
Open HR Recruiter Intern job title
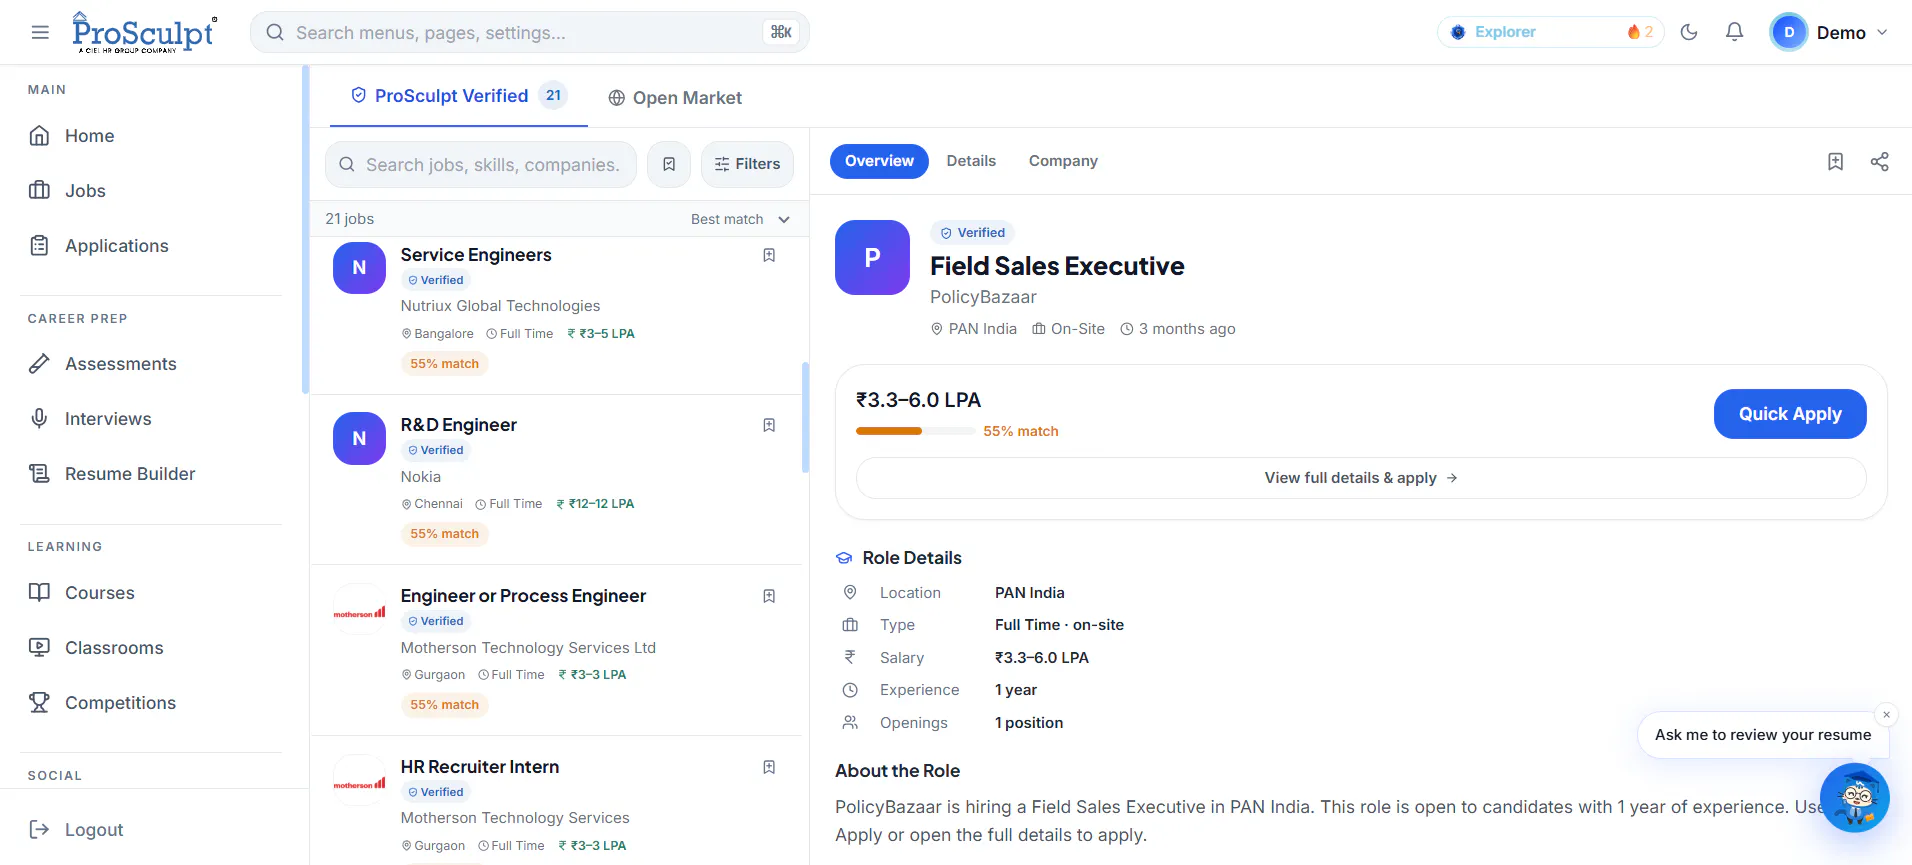(480, 767)
